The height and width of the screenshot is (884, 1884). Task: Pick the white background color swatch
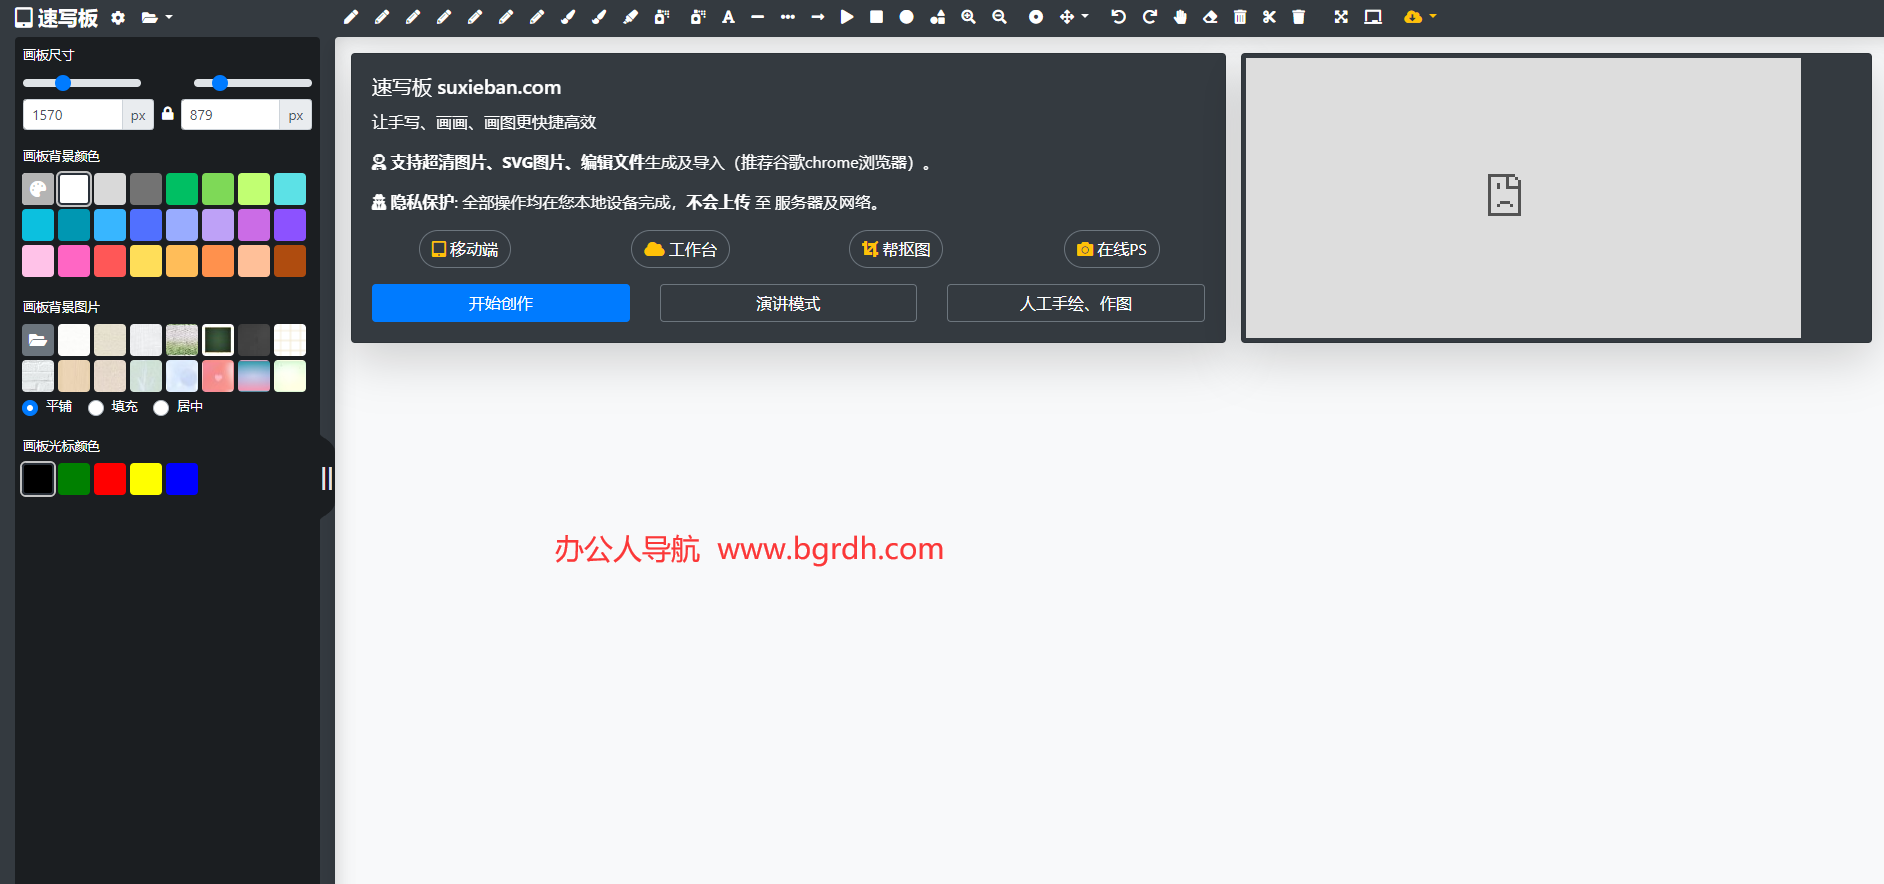pyautogui.click(x=74, y=189)
